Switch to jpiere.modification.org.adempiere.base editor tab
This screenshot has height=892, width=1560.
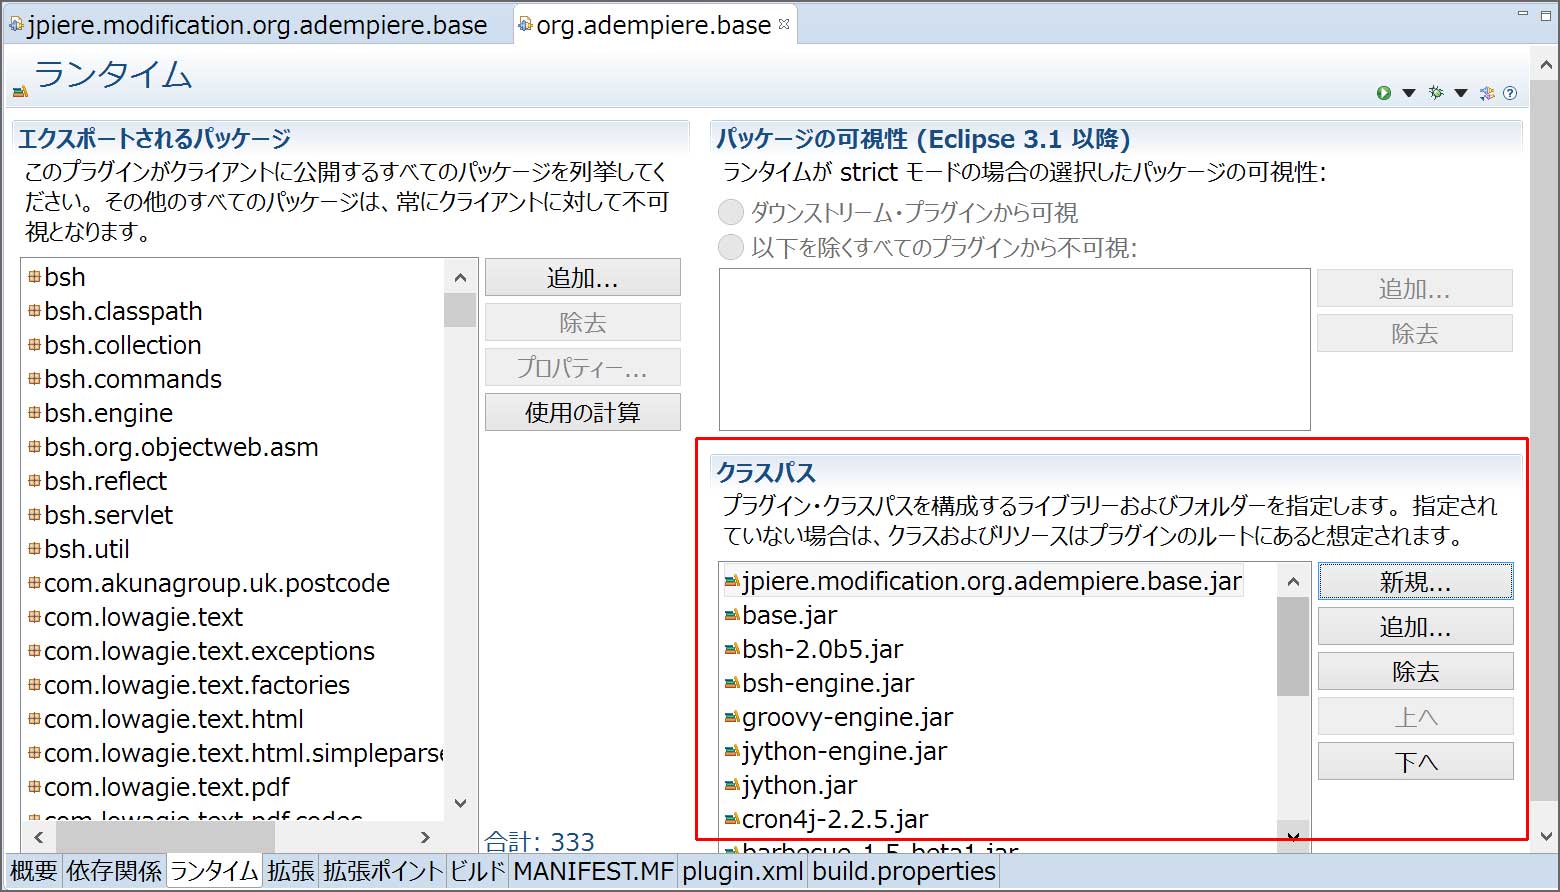tap(257, 25)
